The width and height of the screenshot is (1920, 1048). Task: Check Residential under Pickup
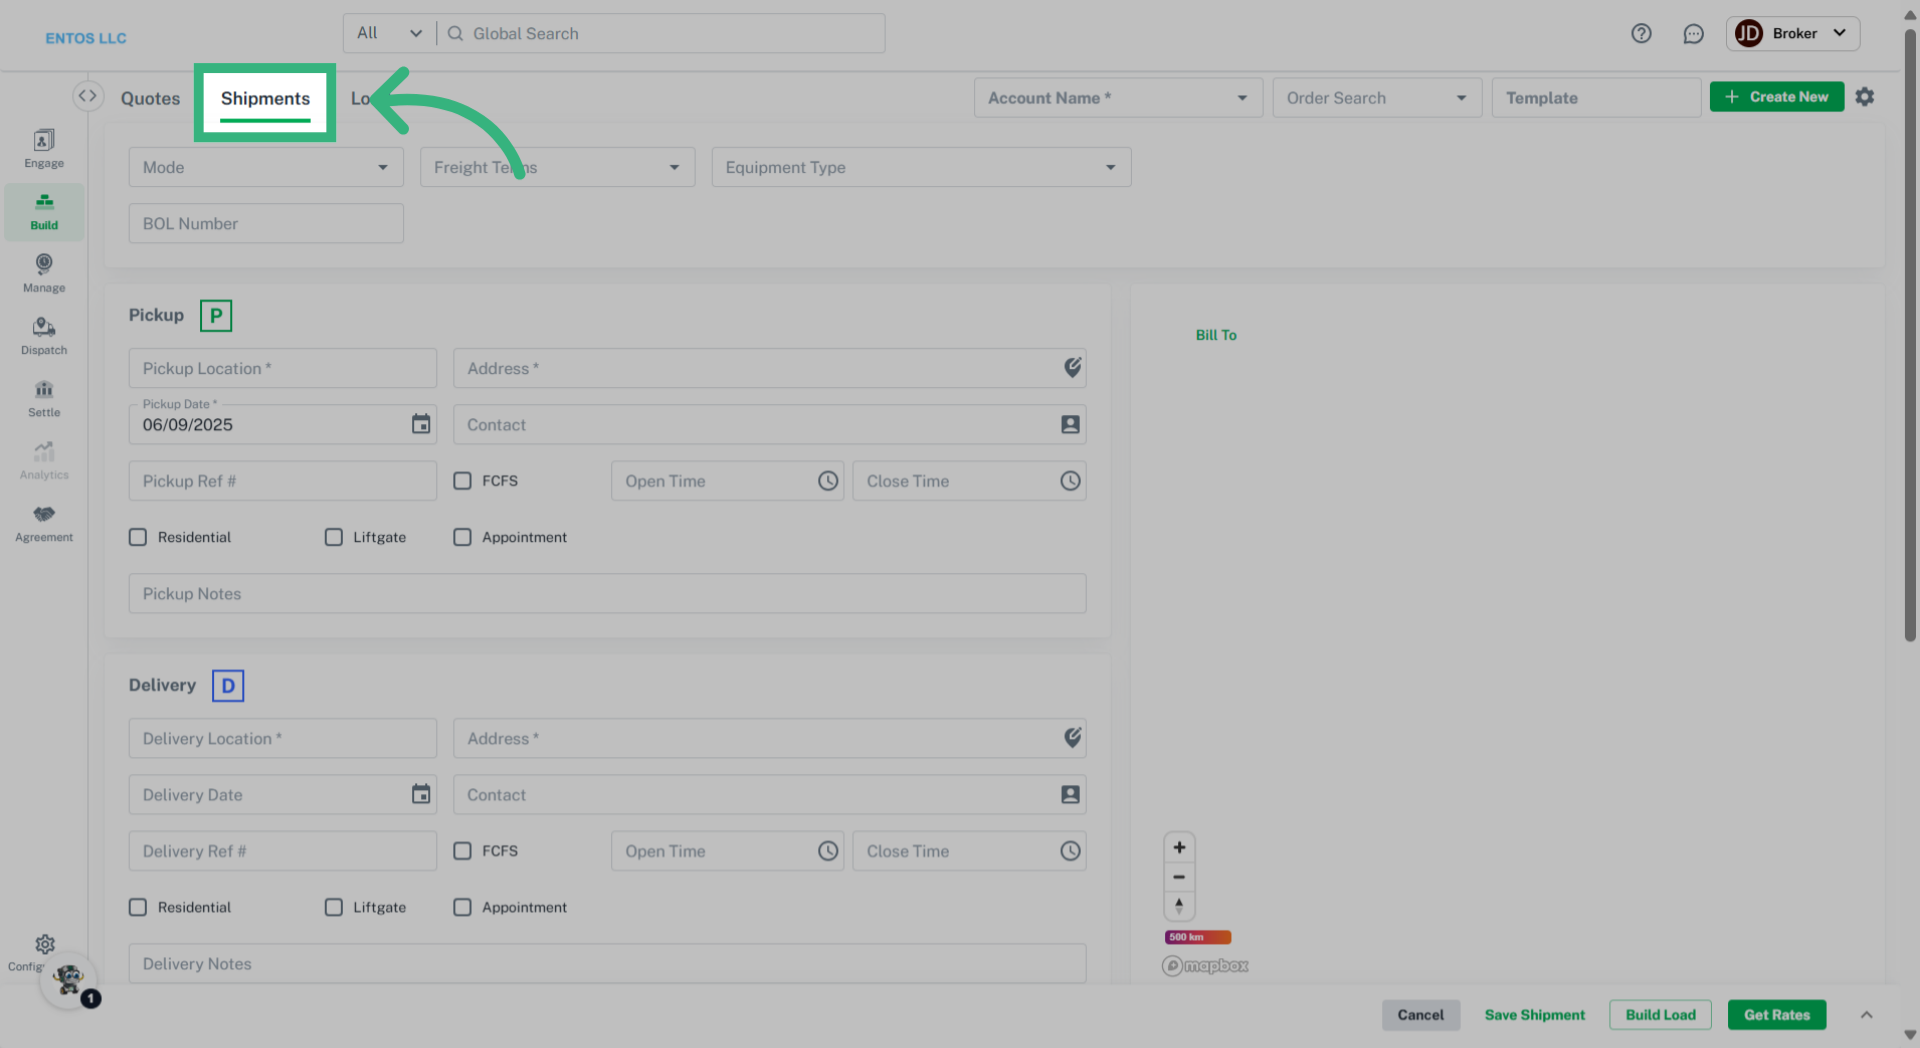click(x=138, y=537)
